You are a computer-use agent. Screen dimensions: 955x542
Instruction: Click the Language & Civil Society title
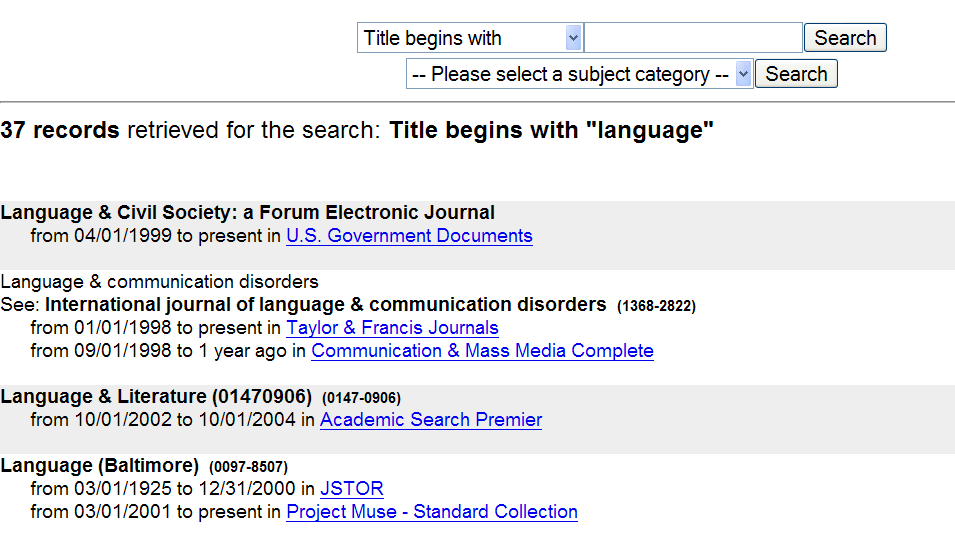click(x=248, y=212)
